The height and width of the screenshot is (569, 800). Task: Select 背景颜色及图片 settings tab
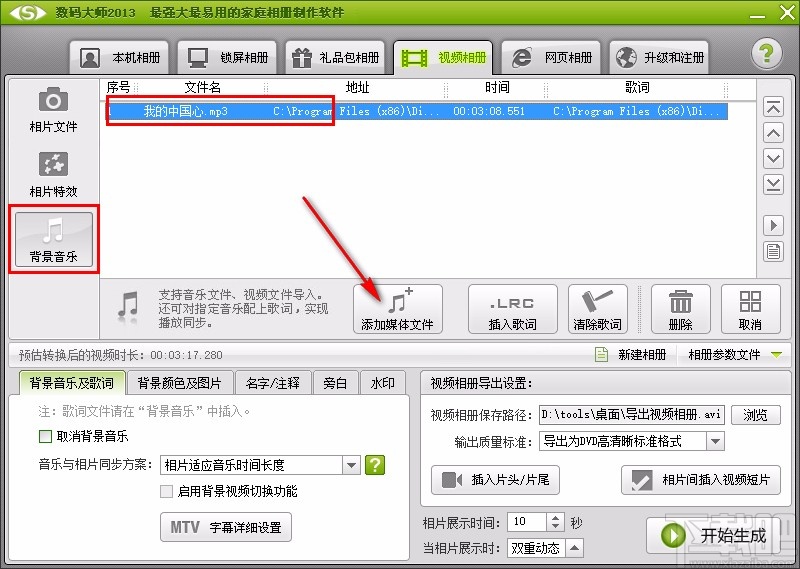[x=180, y=383]
